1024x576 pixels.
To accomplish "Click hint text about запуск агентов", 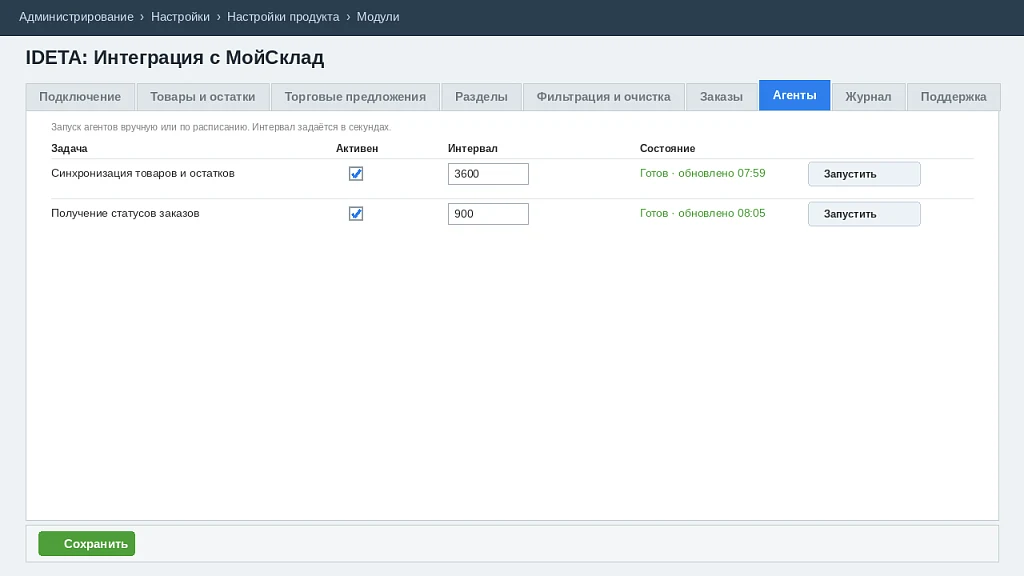I will [x=221, y=127].
